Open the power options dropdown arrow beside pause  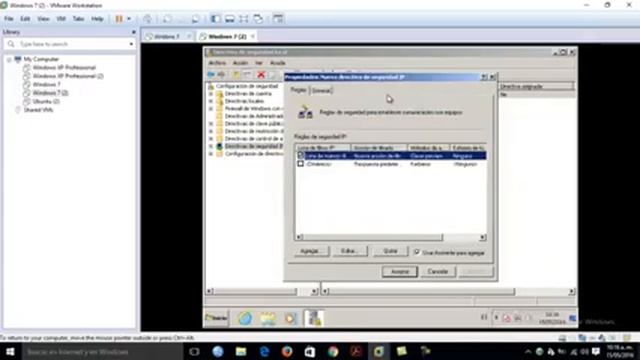point(129,19)
